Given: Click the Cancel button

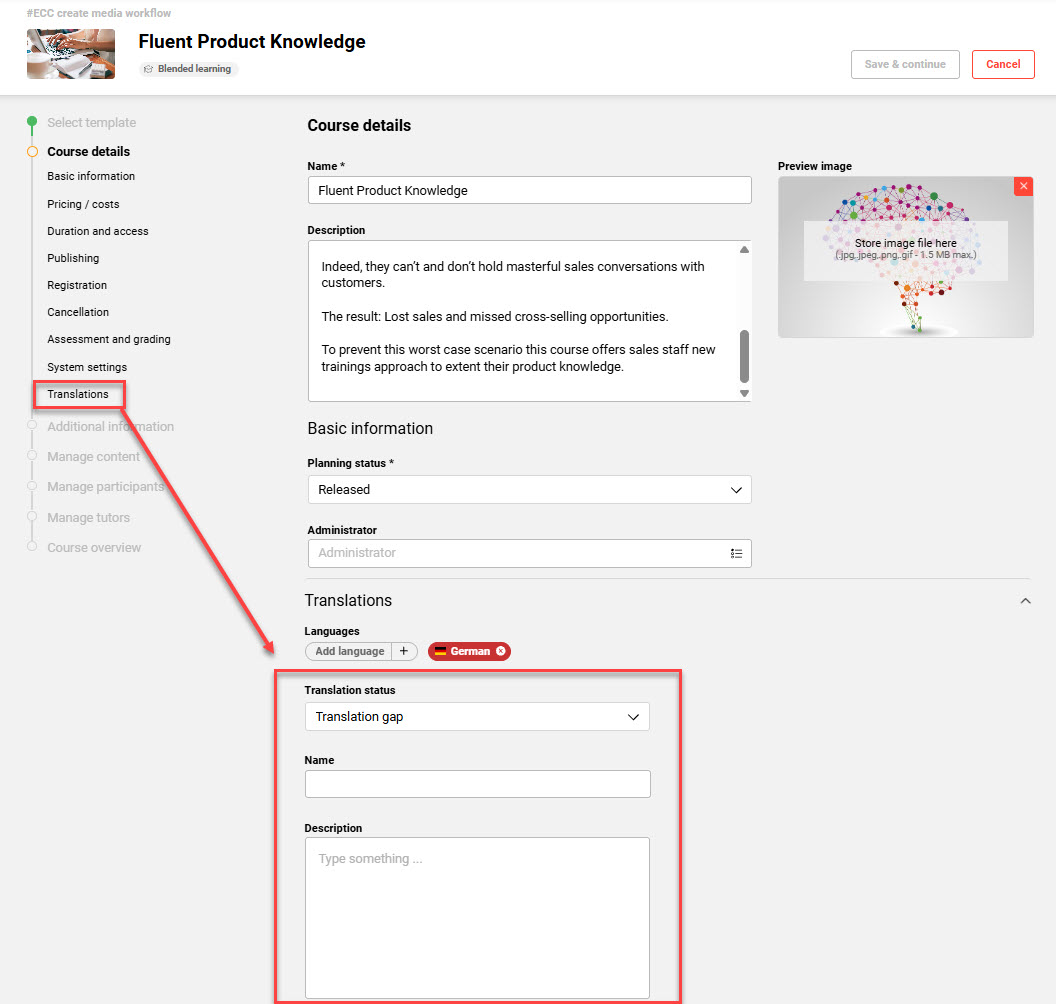Looking at the screenshot, I should (1003, 65).
